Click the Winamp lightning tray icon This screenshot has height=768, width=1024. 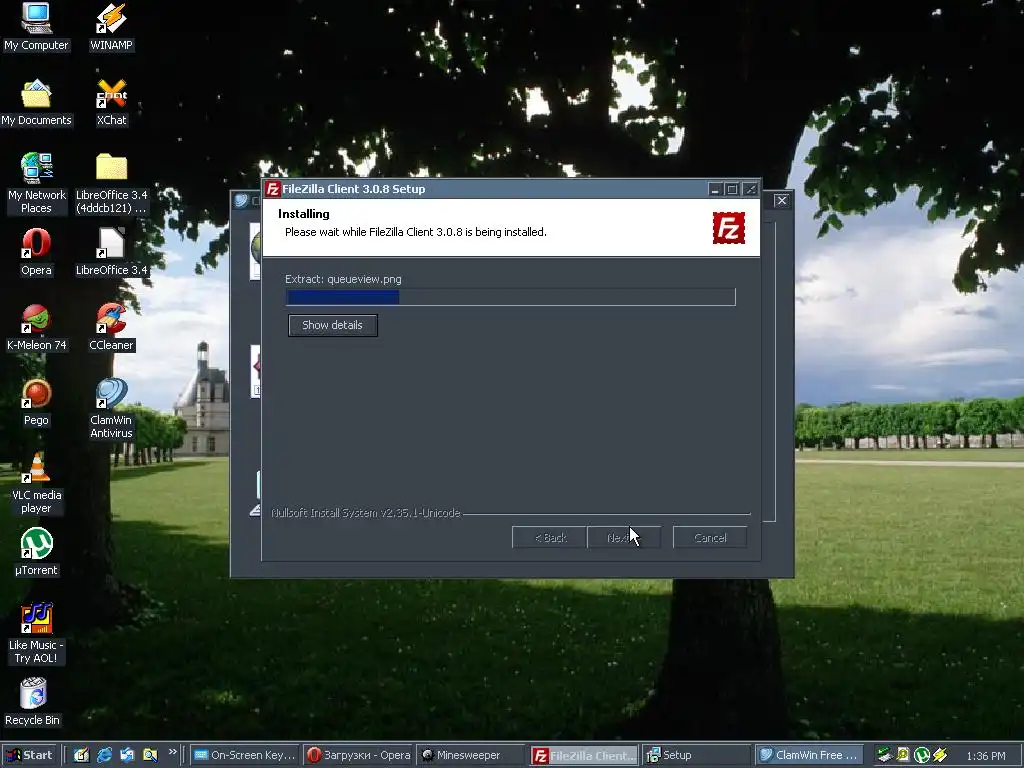(x=940, y=755)
